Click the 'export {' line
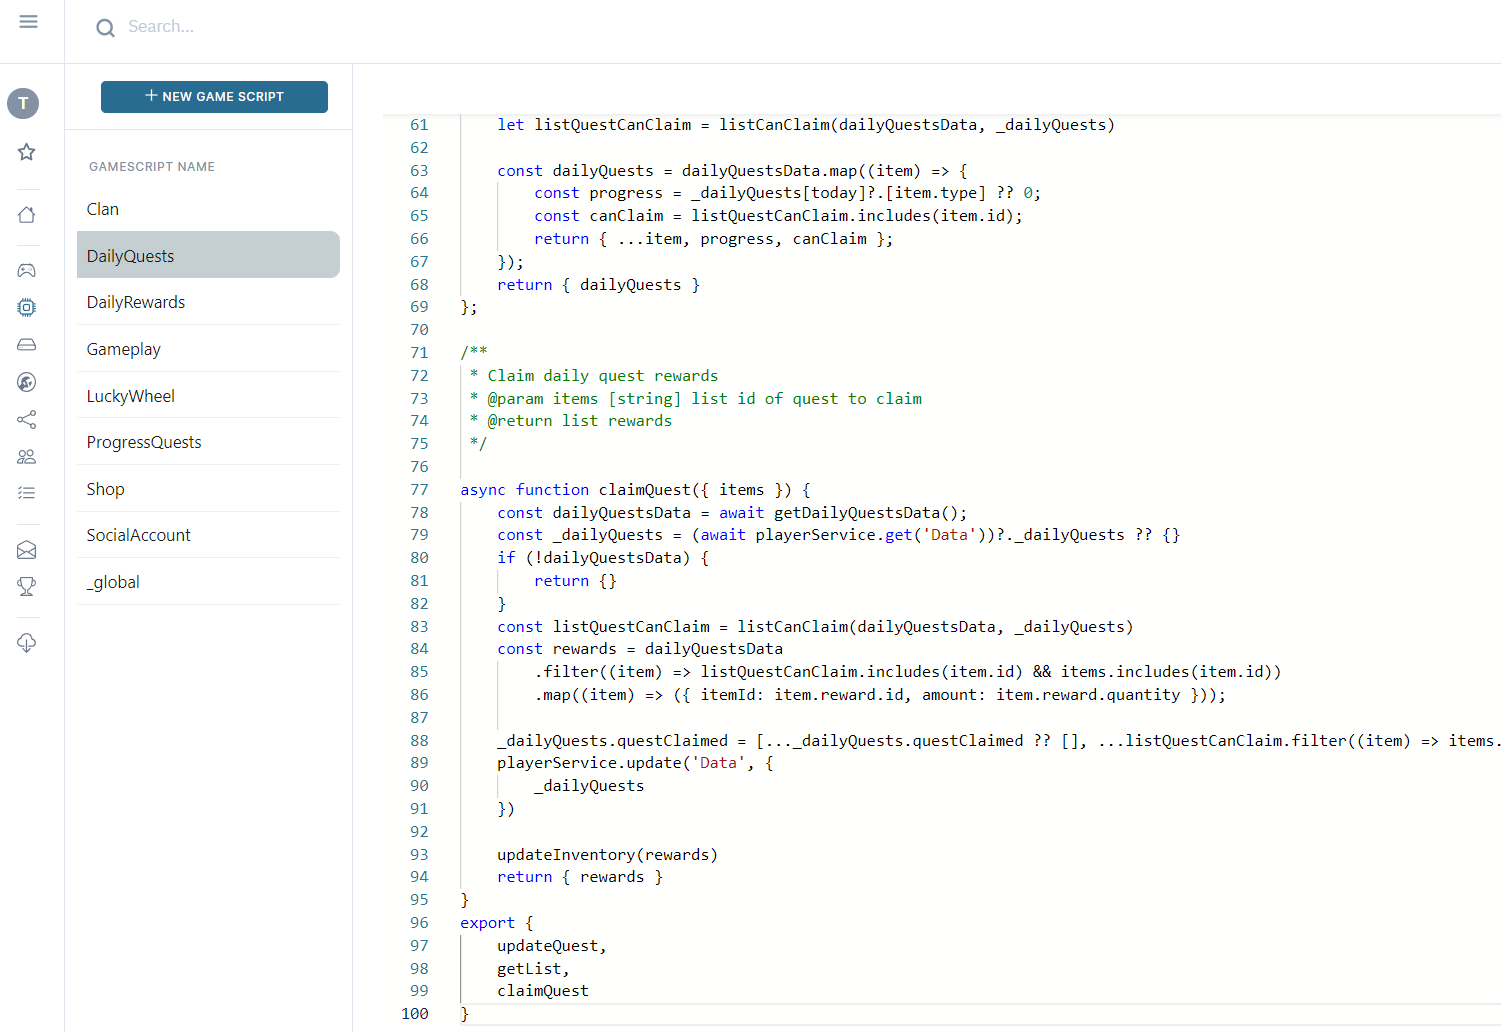 click(x=497, y=923)
